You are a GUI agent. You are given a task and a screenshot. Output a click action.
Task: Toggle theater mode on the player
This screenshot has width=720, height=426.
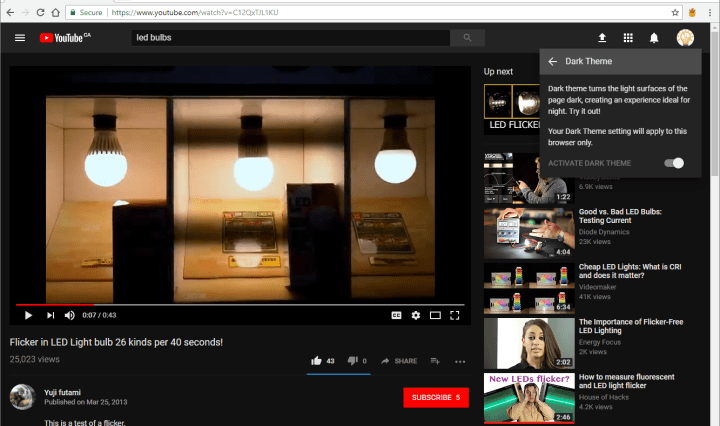[x=435, y=315]
